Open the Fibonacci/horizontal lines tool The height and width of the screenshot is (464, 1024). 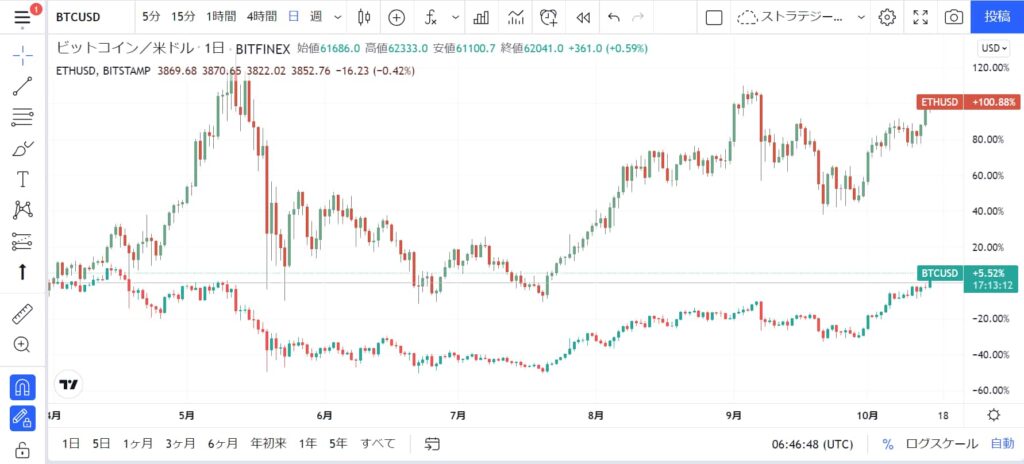pyautogui.click(x=22, y=118)
